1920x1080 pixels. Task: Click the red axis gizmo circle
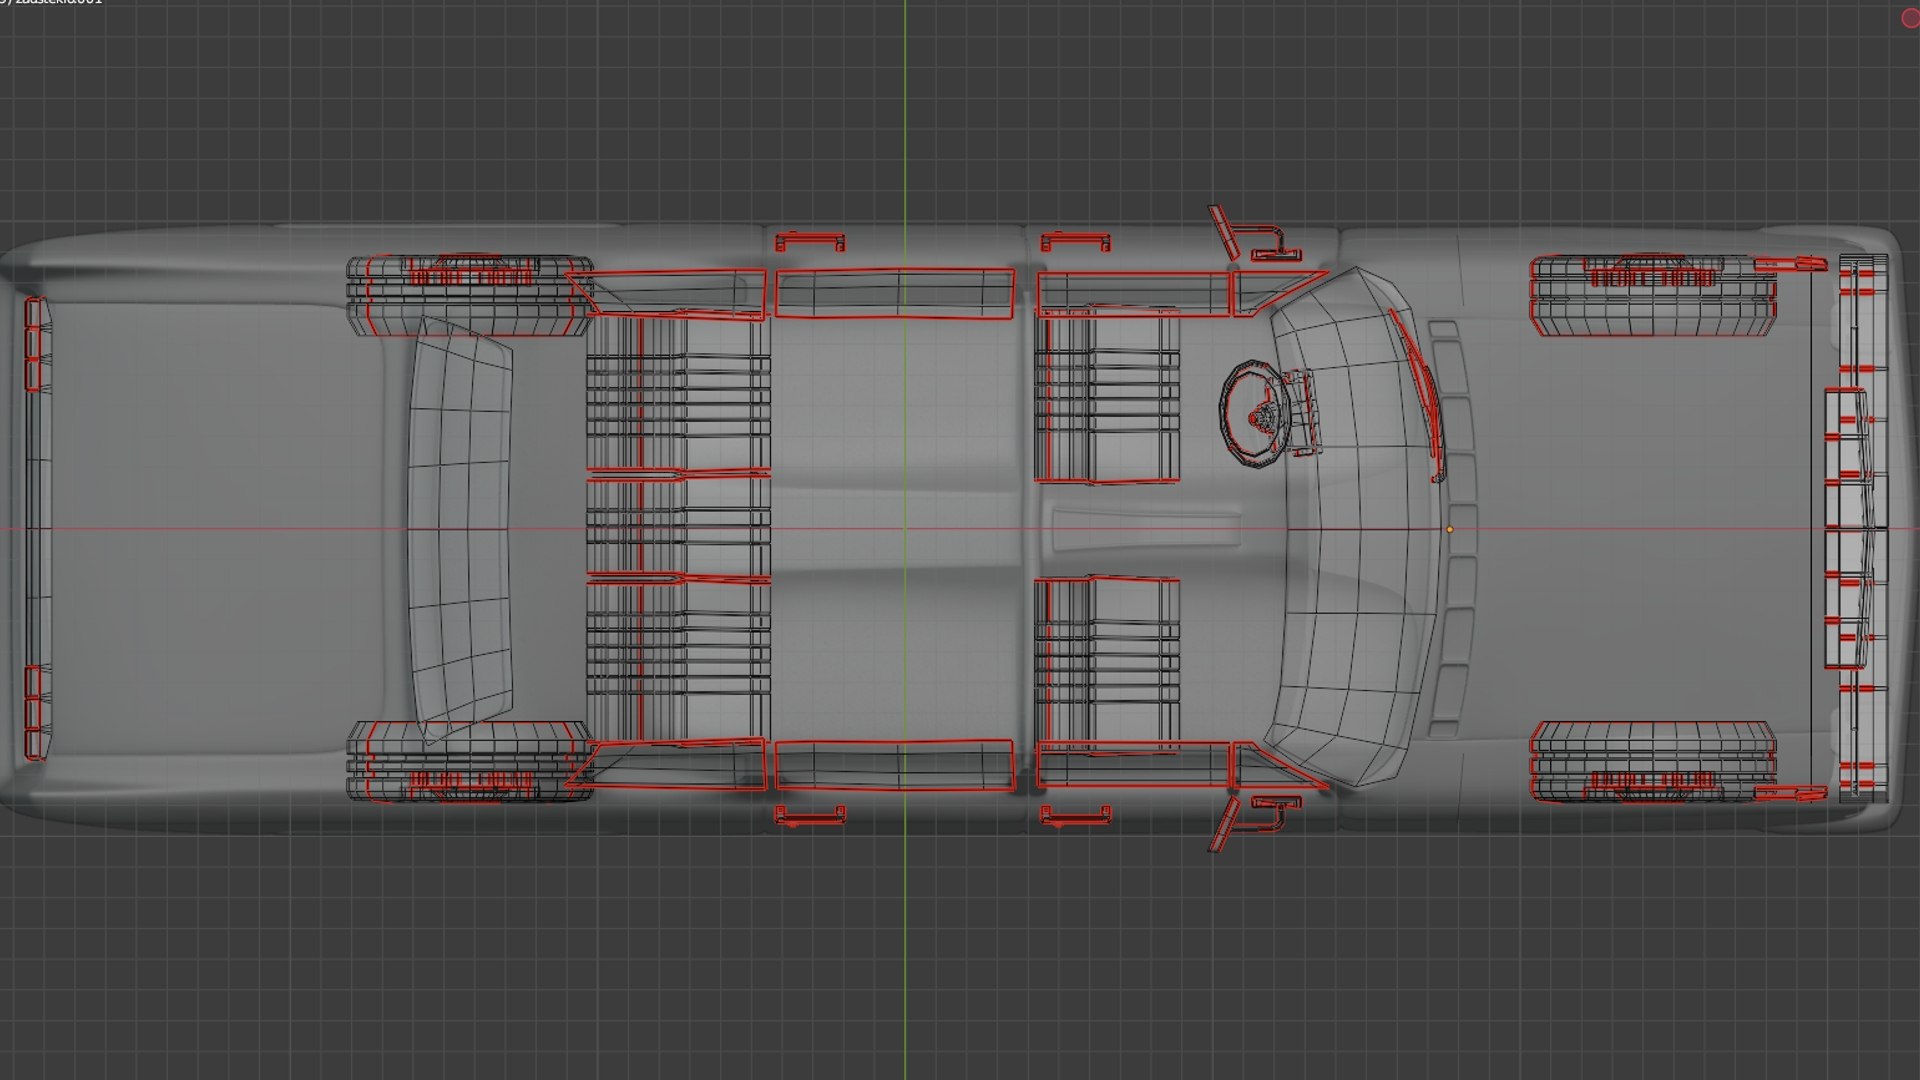point(1909,19)
